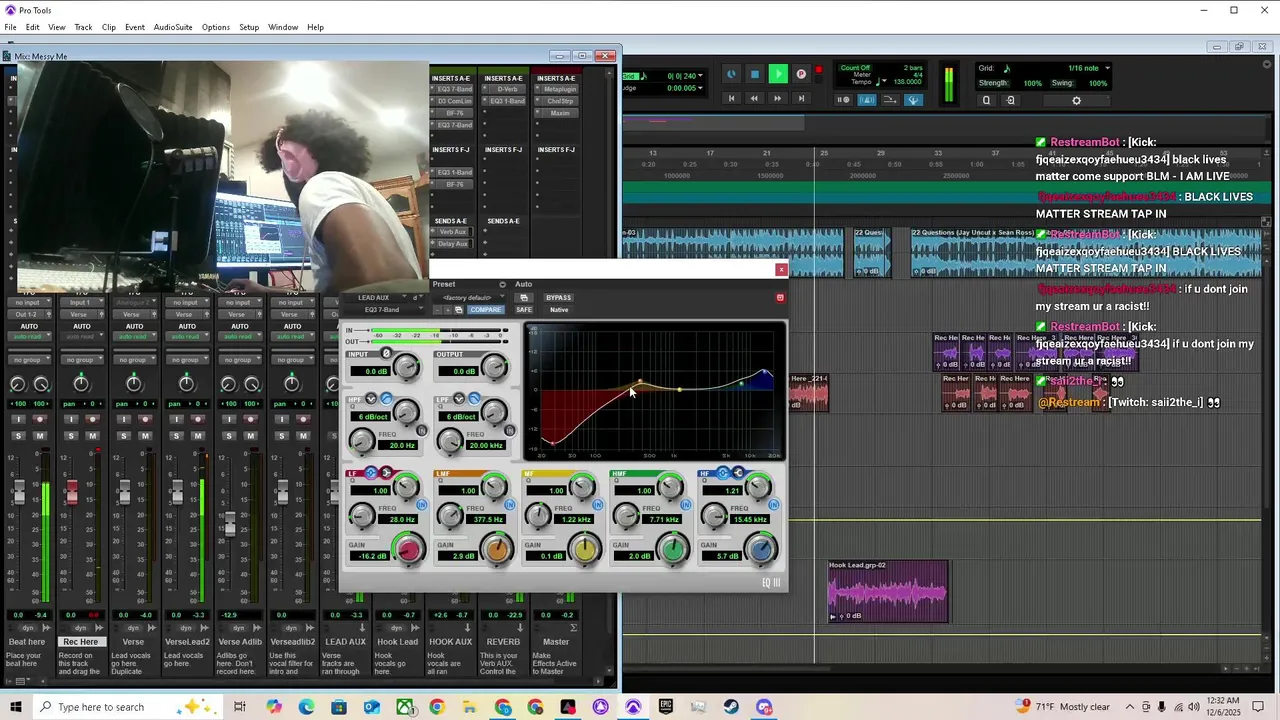Click Return to Zero transport button
The height and width of the screenshot is (720, 1280).
pos(731,98)
